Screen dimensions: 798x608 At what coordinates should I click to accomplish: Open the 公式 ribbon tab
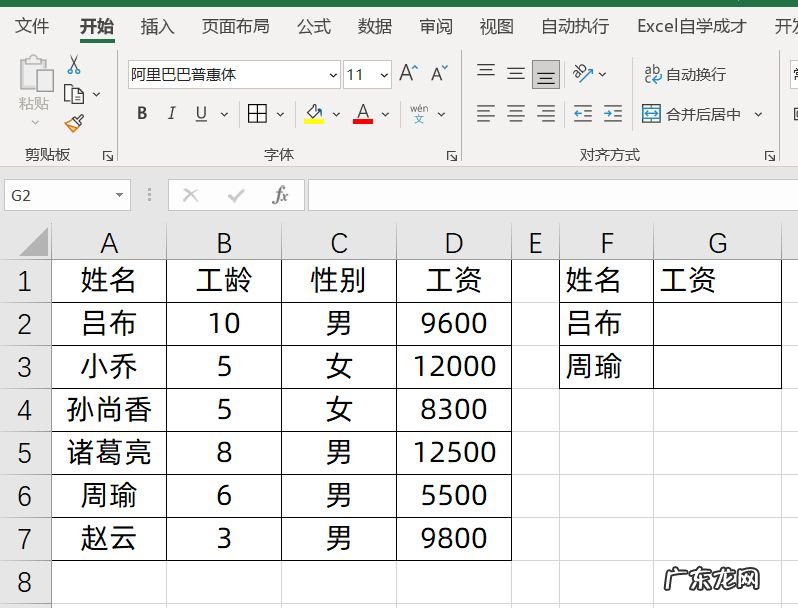(314, 26)
